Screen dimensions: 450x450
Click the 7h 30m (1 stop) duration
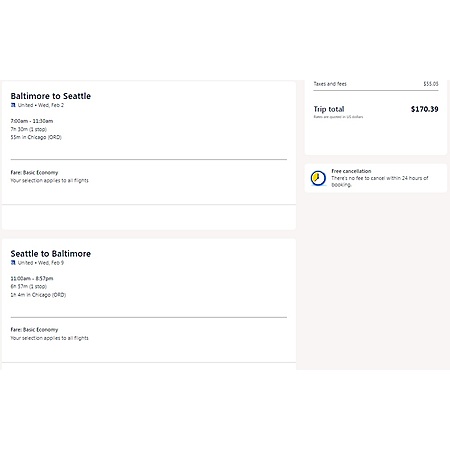(x=29, y=129)
